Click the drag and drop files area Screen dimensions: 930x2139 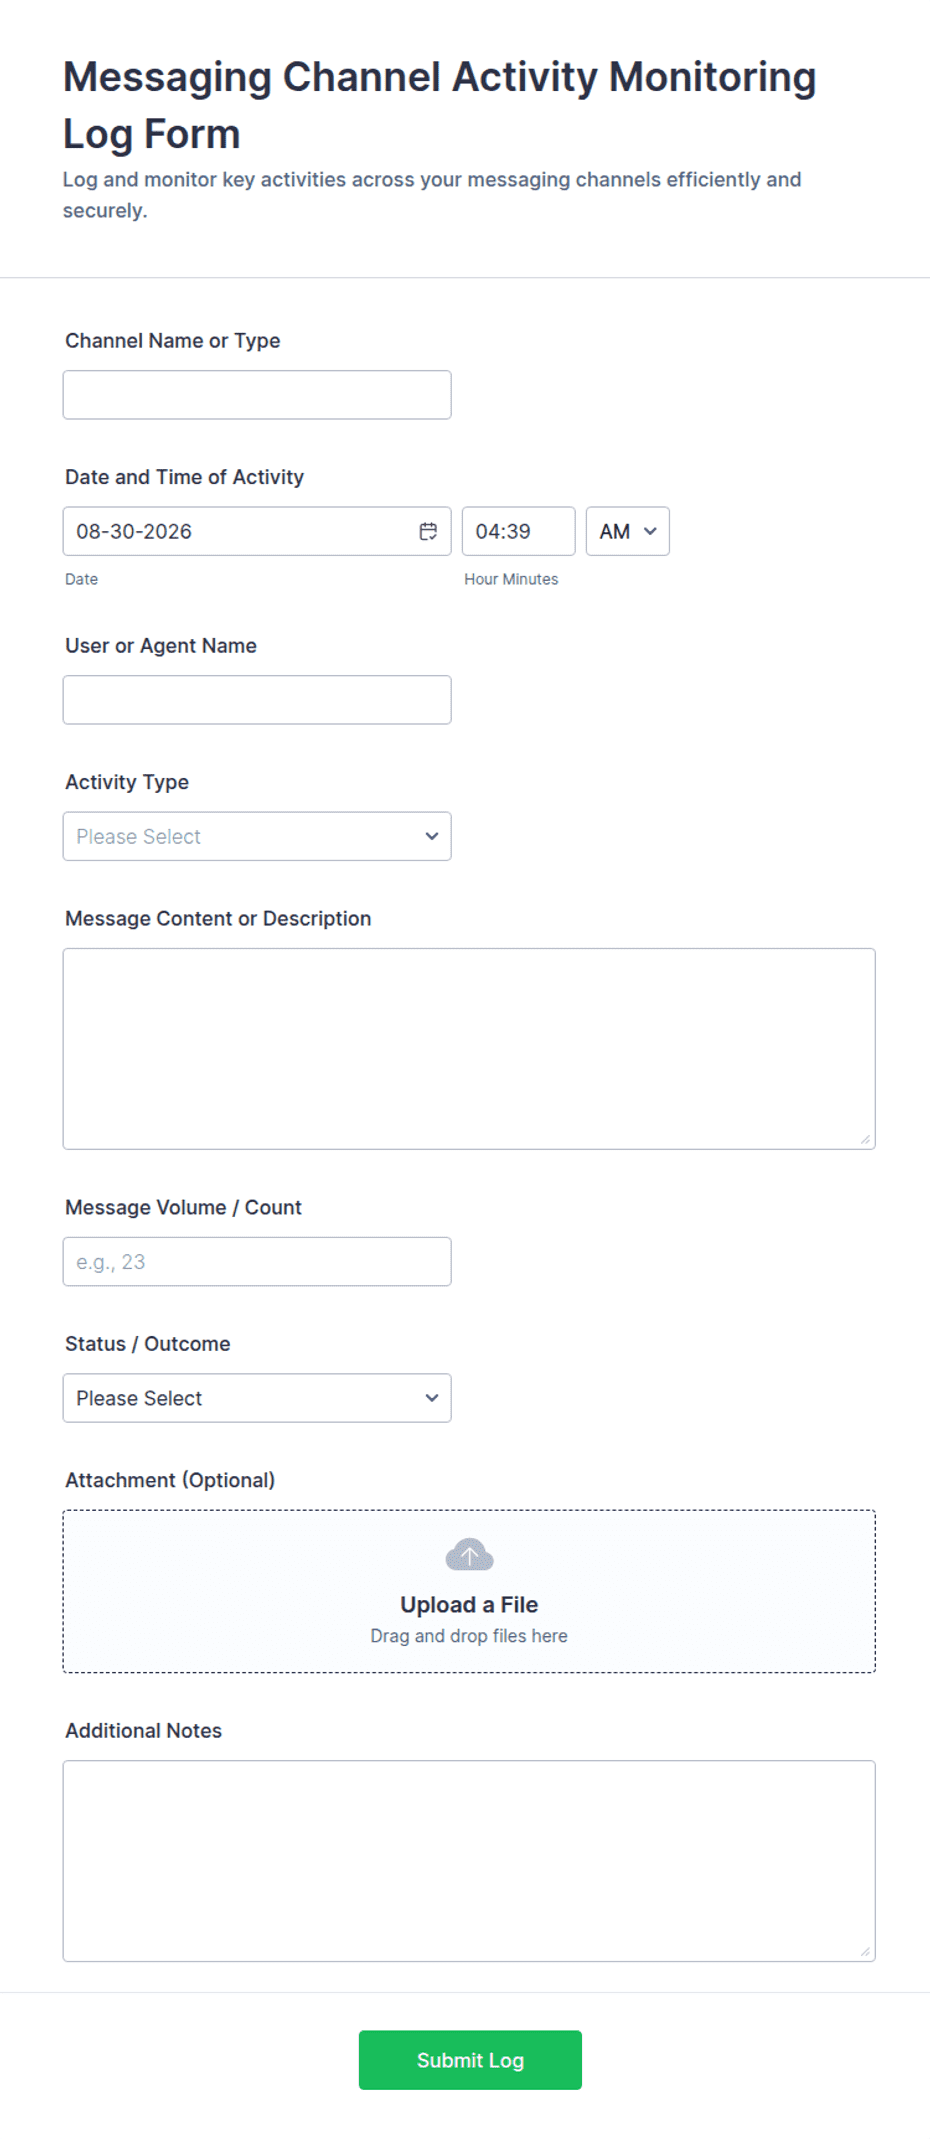click(x=469, y=1591)
